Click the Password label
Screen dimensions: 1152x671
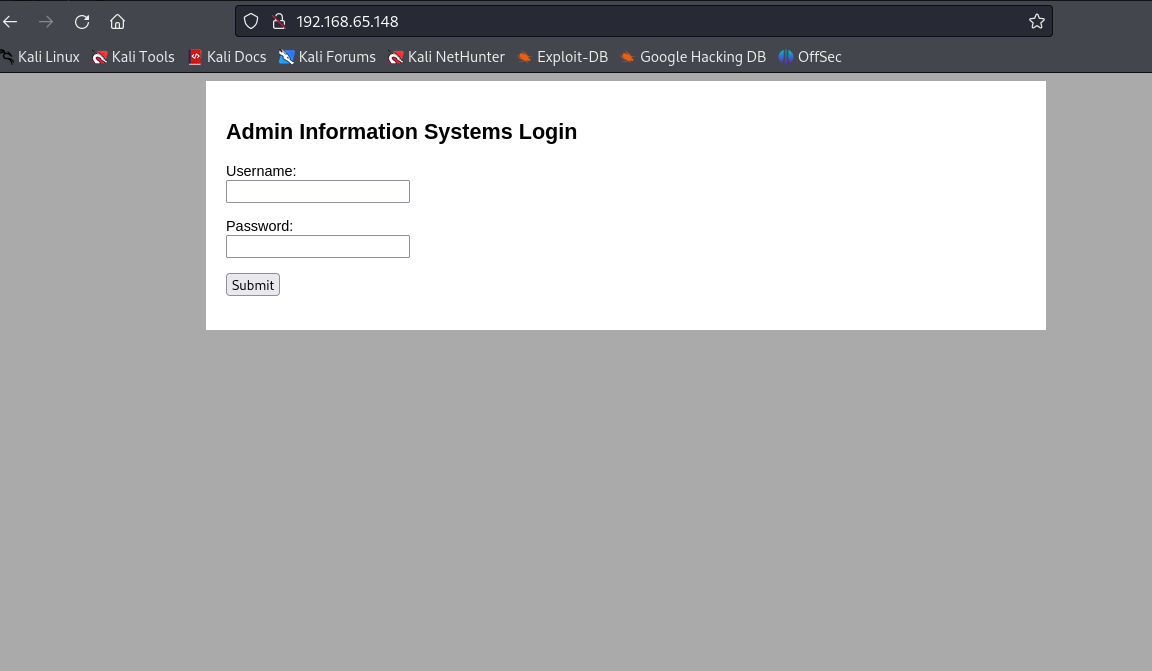click(259, 226)
